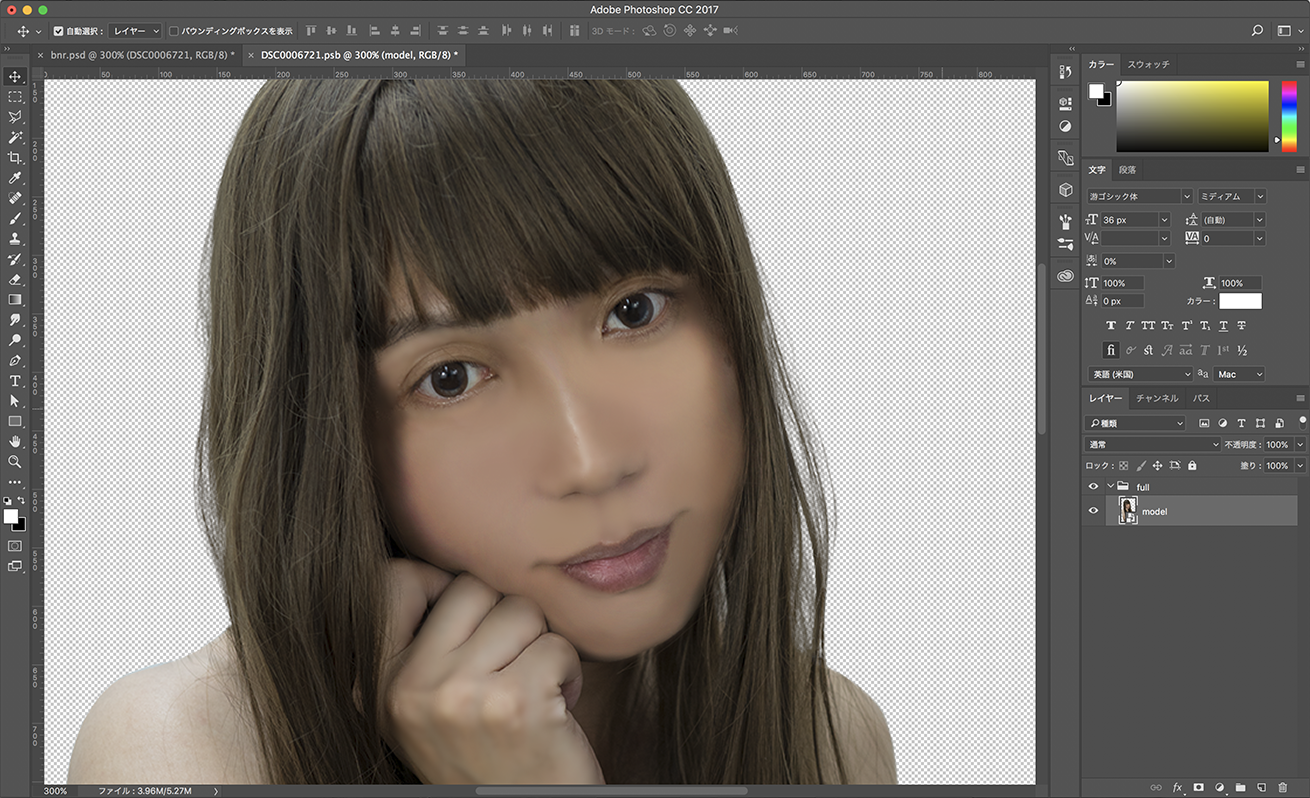Collapse the full layer group
The height and width of the screenshot is (798, 1310).
[x=1110, y=487]
